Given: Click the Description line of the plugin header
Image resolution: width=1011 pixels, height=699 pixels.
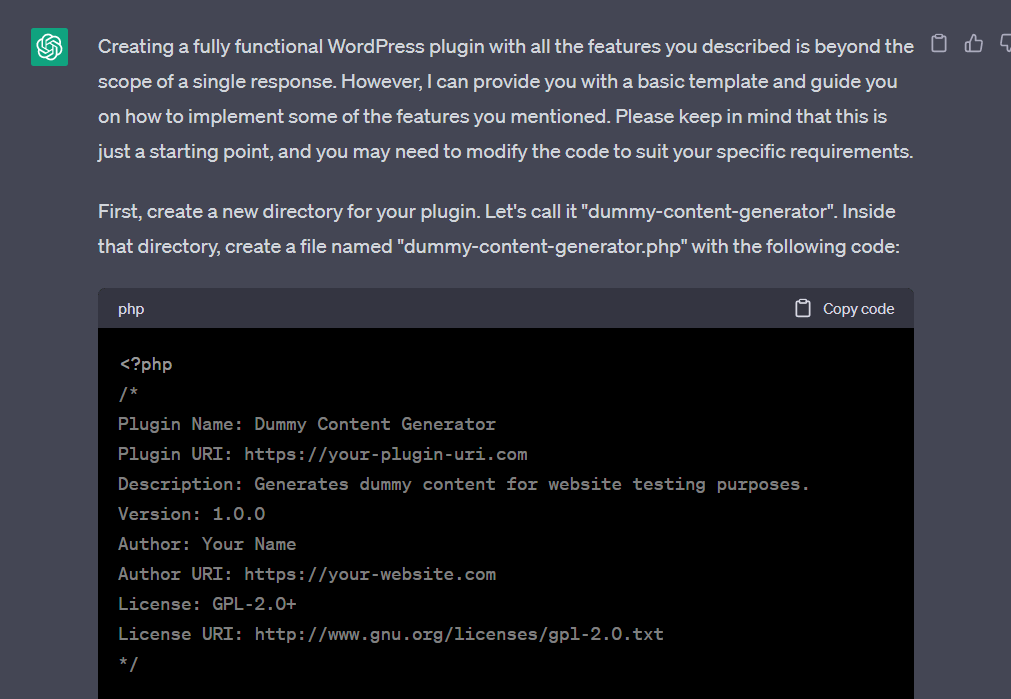Looking at the screenshot, I should click(463, 483).
